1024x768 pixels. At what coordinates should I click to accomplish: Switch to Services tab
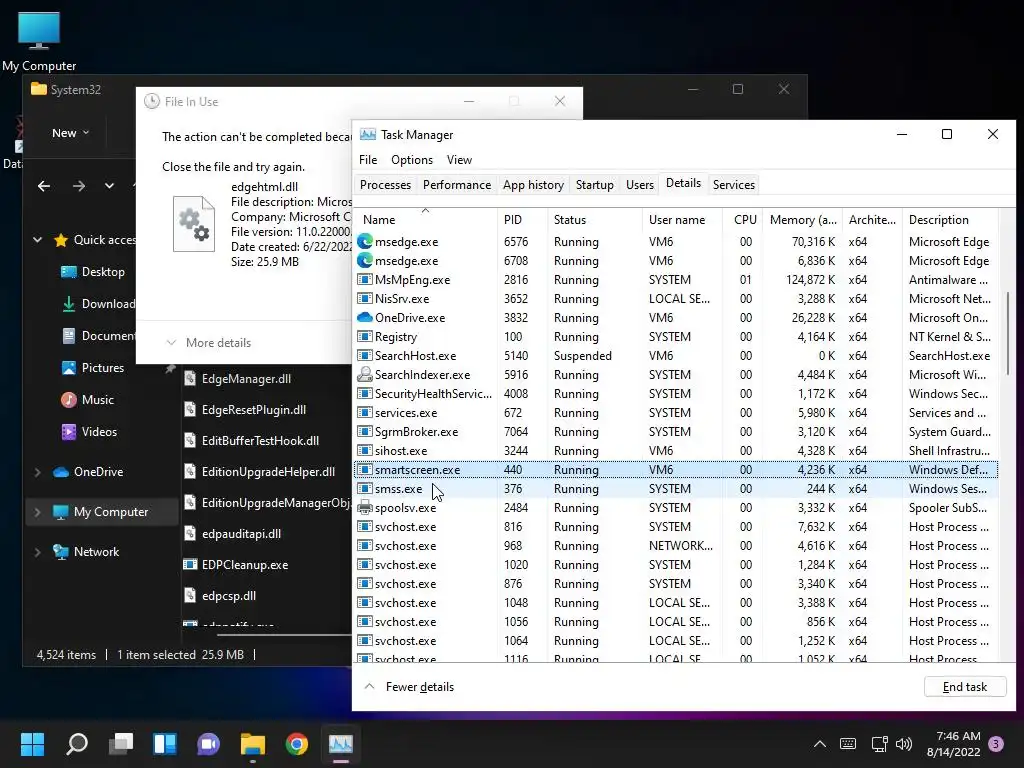pos(733,185)
